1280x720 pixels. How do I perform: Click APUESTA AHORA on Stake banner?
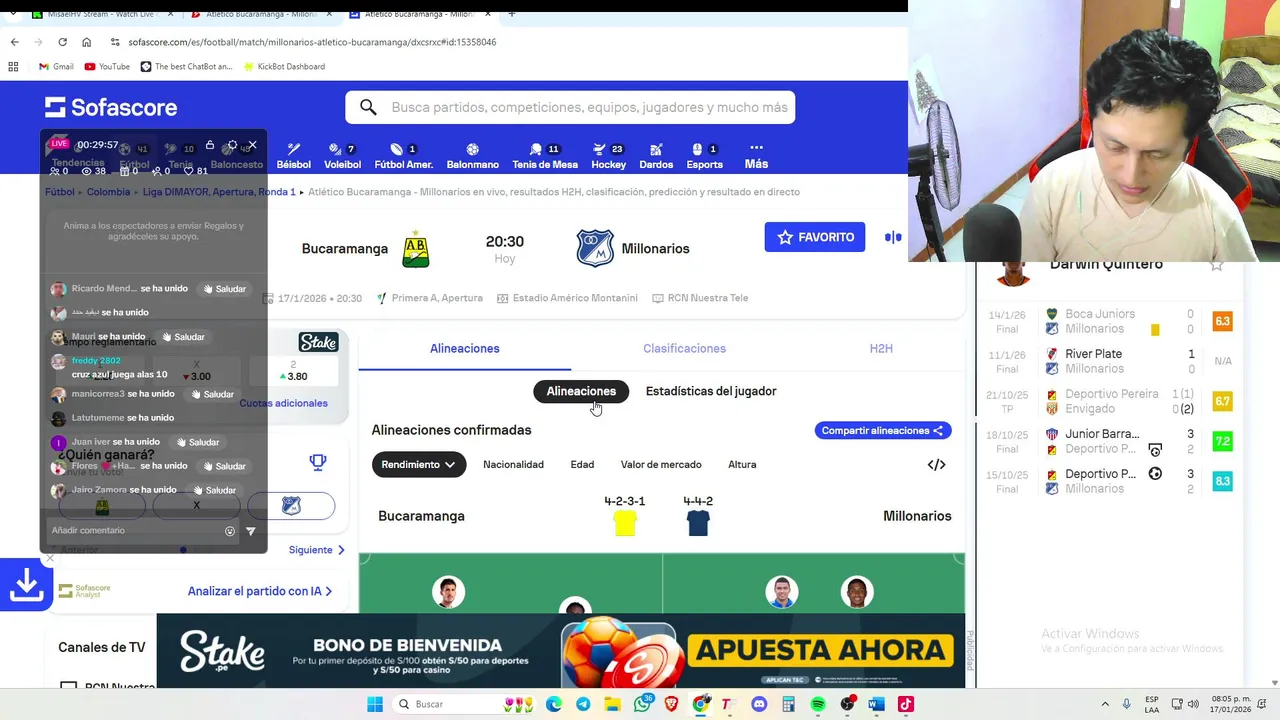click(x=820, y=651)
